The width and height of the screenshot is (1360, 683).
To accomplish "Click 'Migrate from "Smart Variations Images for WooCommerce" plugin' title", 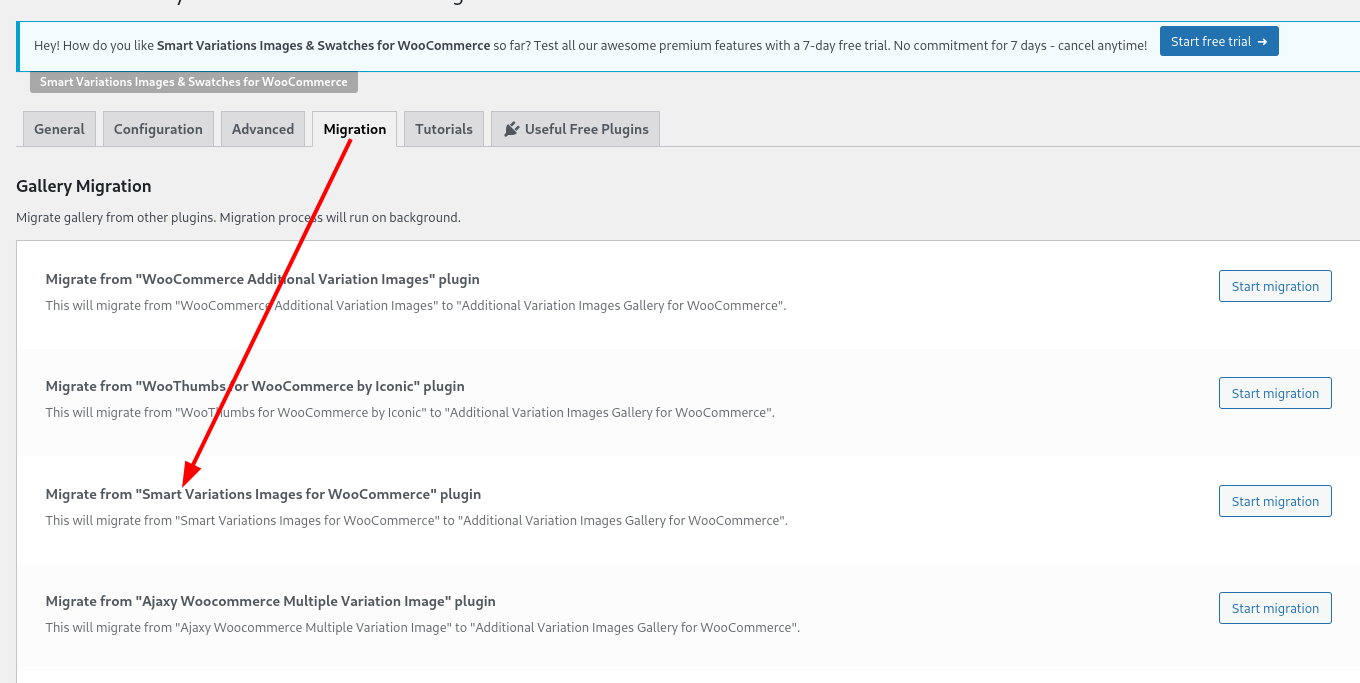I will [264, 494].
